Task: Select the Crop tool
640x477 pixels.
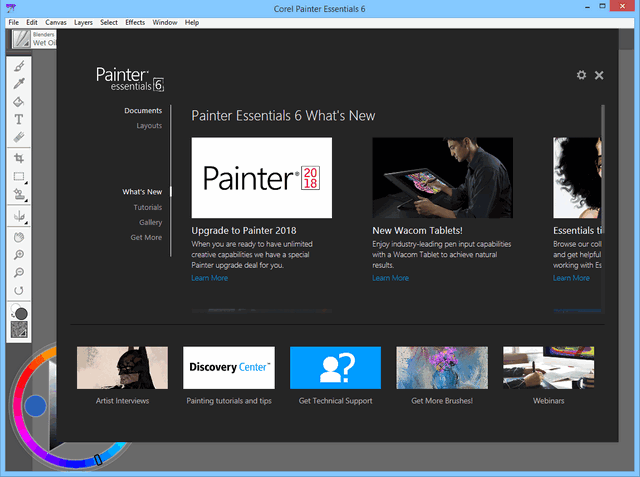Action: pos(19,158)
